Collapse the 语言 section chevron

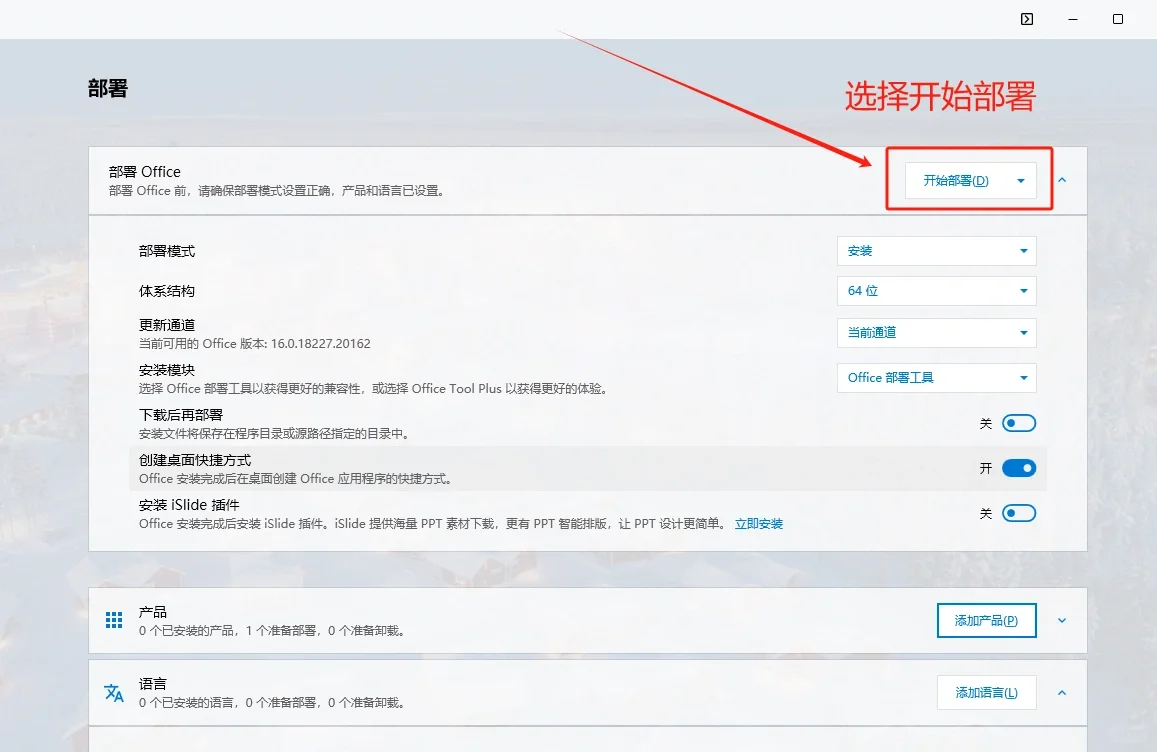pos(1061,692)
